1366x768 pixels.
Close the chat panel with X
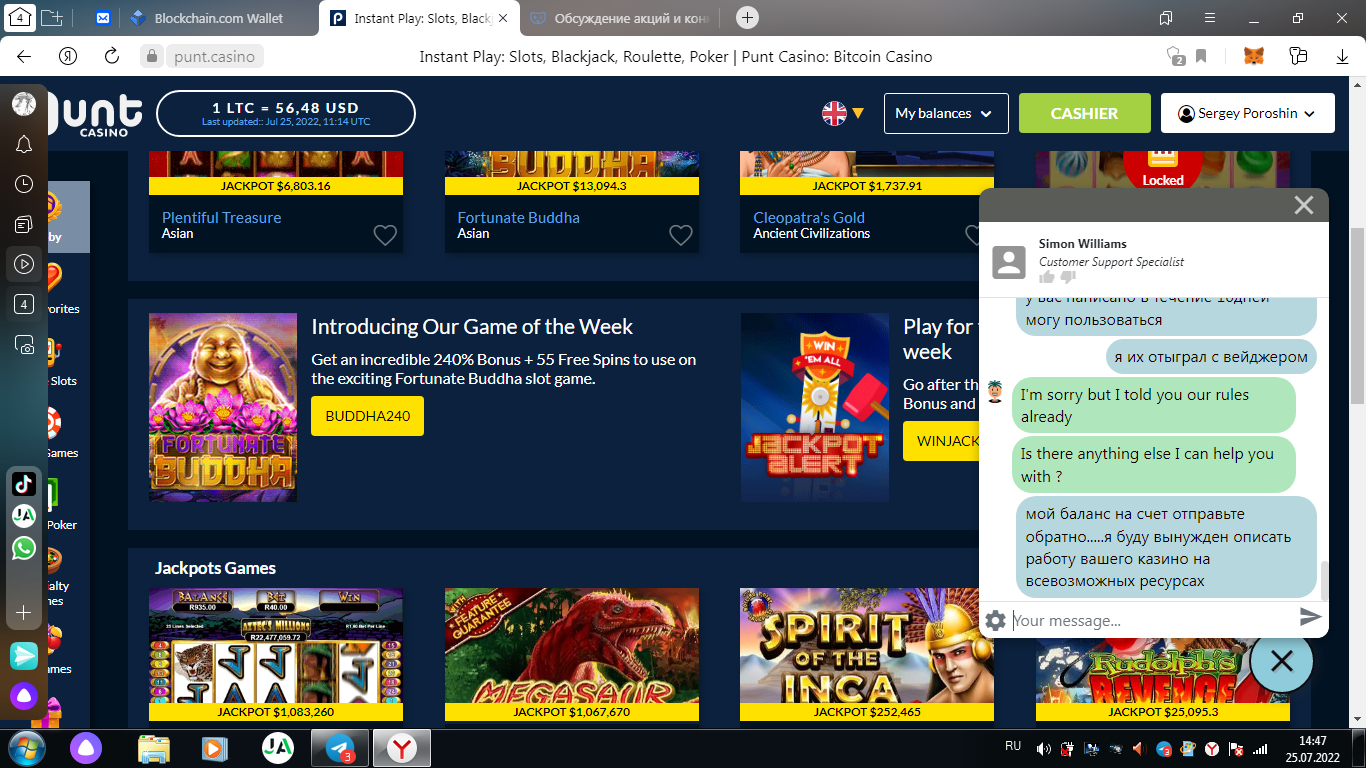[1303, 205]
